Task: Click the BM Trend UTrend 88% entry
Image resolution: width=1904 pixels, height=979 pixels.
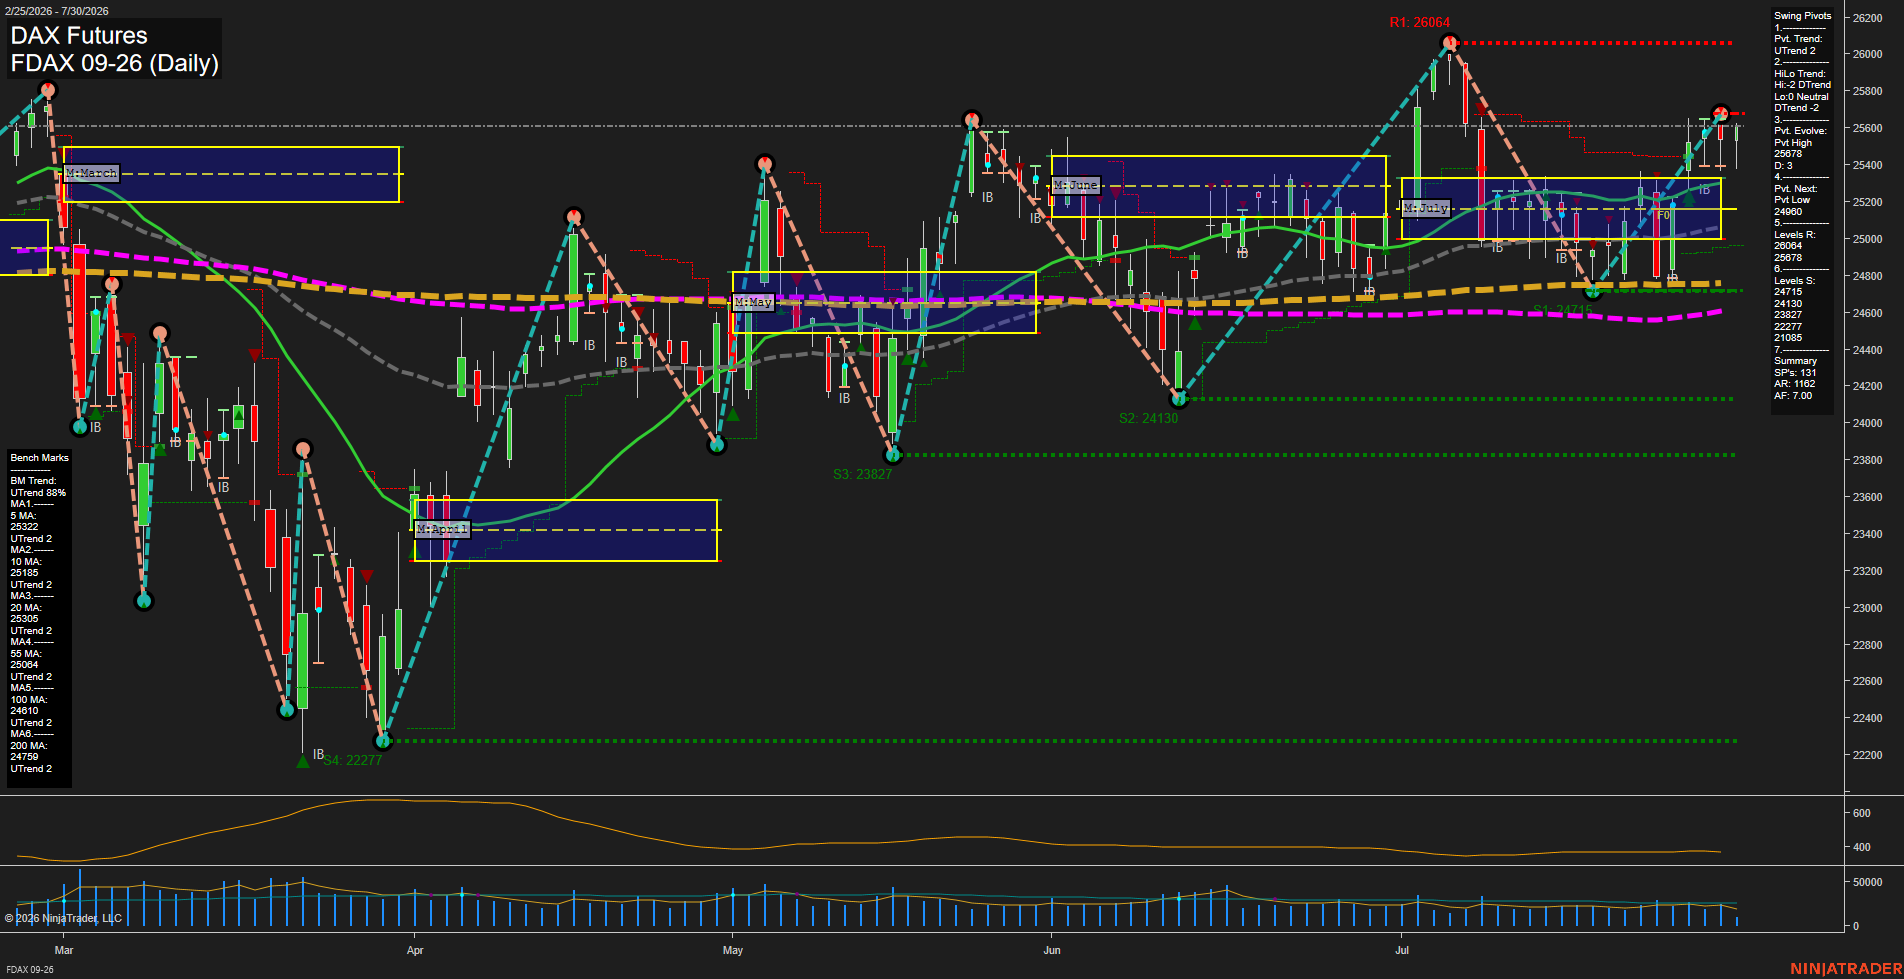Action: 38,487
